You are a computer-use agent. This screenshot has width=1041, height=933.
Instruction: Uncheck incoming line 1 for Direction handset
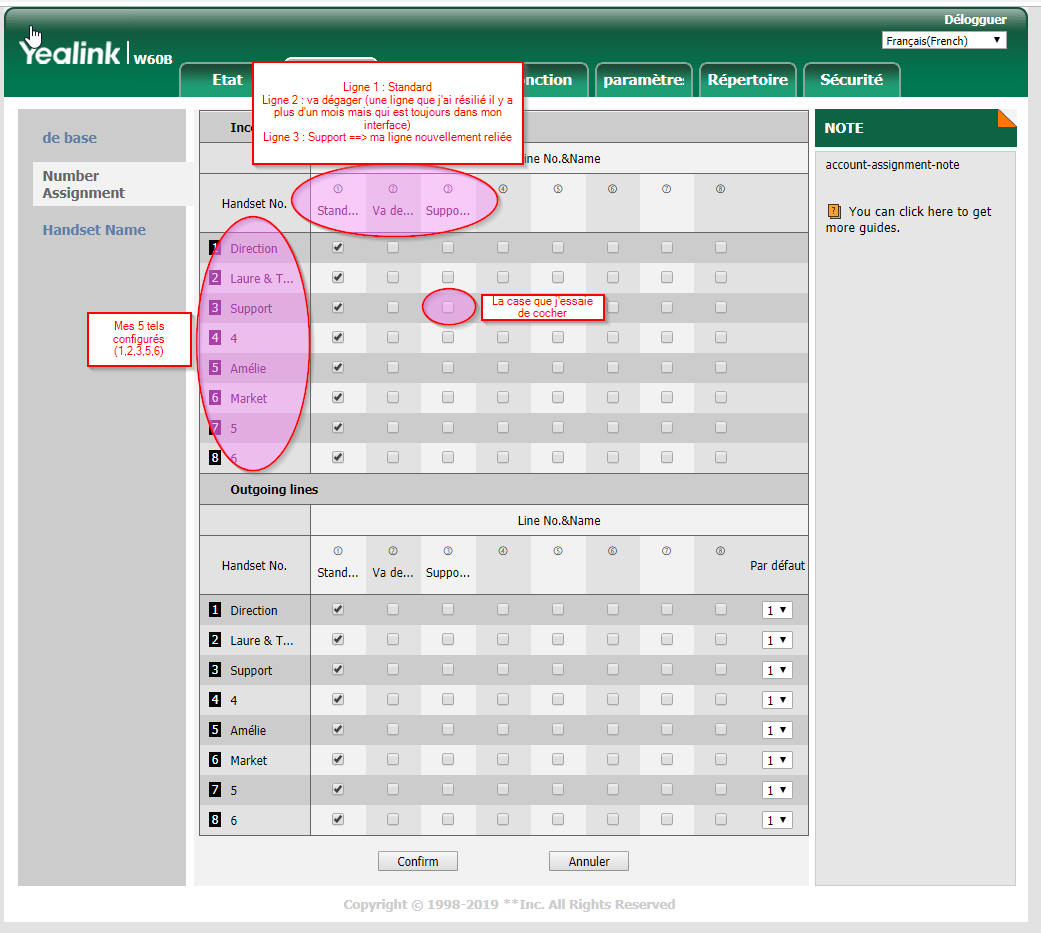click(x=338, y=248)
